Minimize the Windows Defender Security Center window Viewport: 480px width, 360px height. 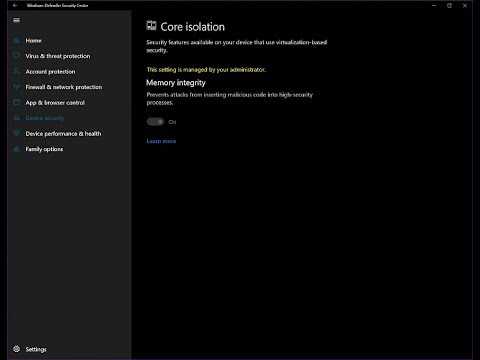[x=434, y=5]
